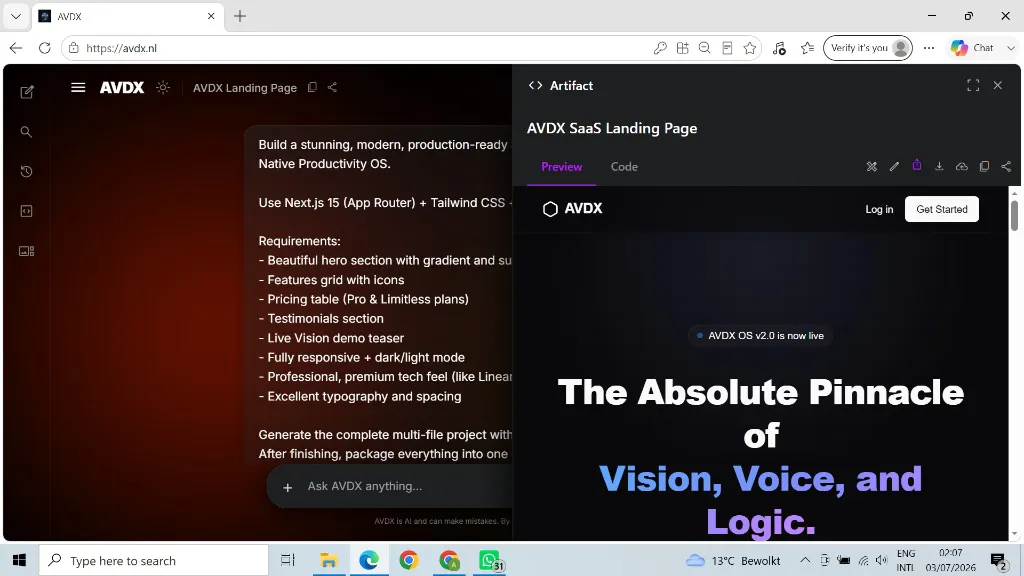Image resolution: width=1024 pixels, height=576 pixels.
Task: Open the Copilot Chat button
Action: (x=972, y=48)
